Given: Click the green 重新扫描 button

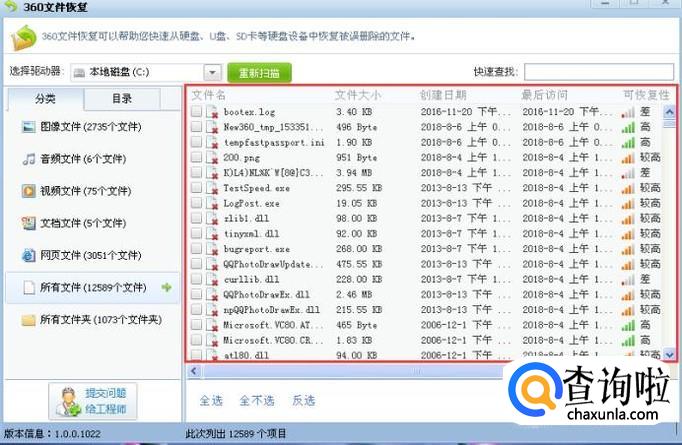Looking at the screenshot, I should click(x=259, y=73).
